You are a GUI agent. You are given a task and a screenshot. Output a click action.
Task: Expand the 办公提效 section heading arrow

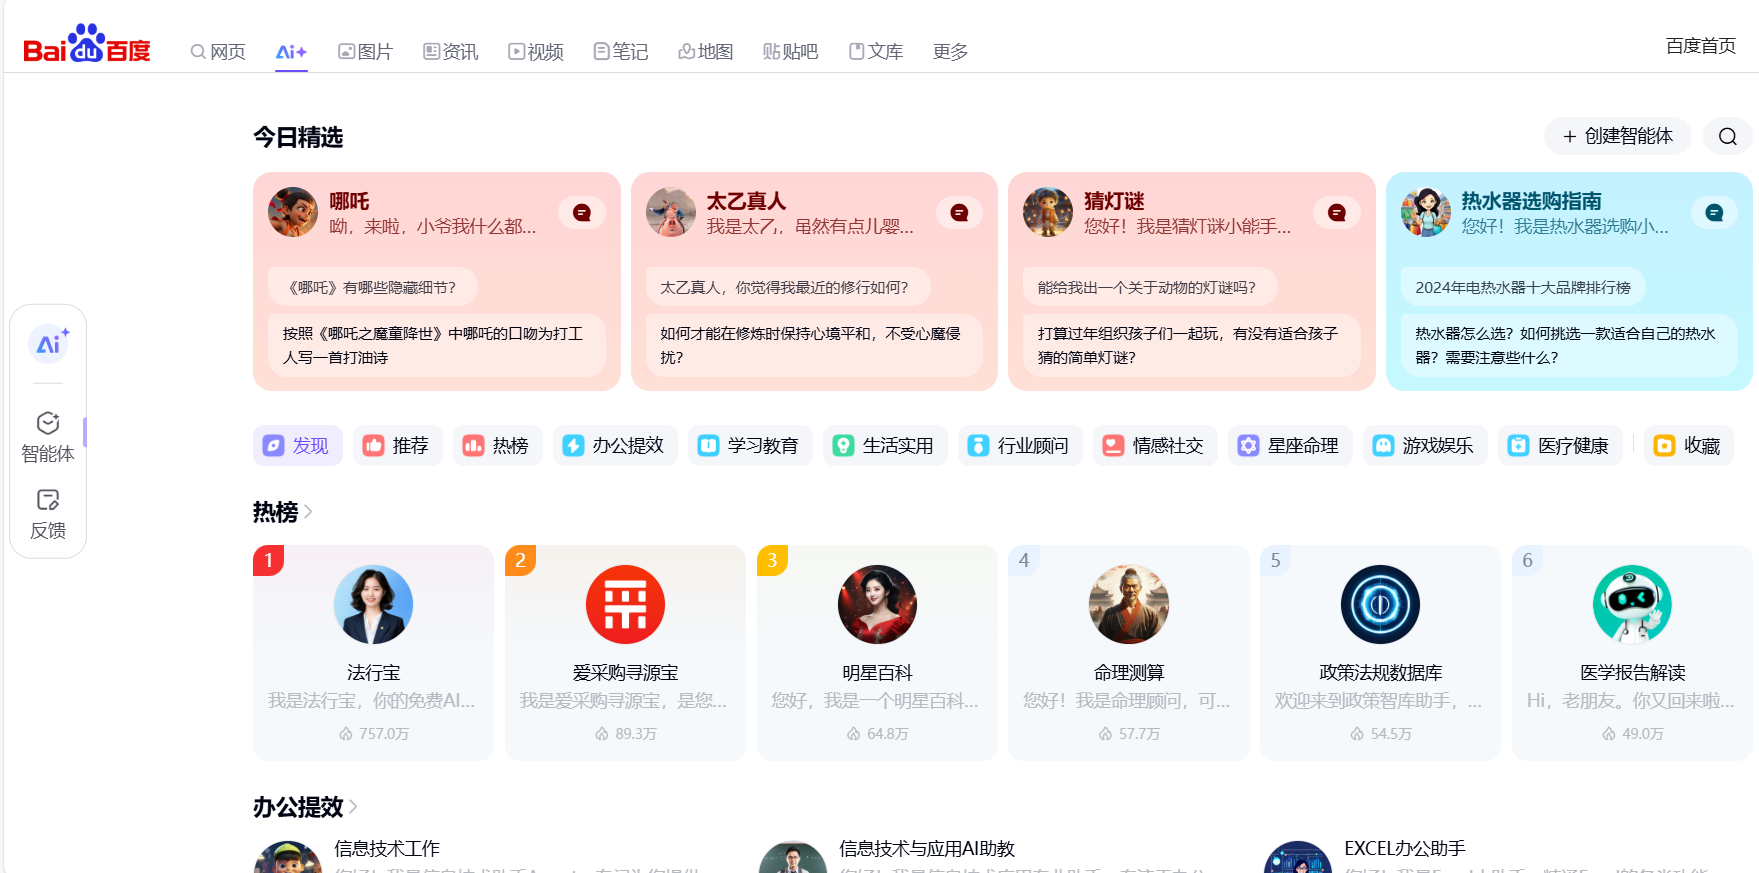[353, 806]
